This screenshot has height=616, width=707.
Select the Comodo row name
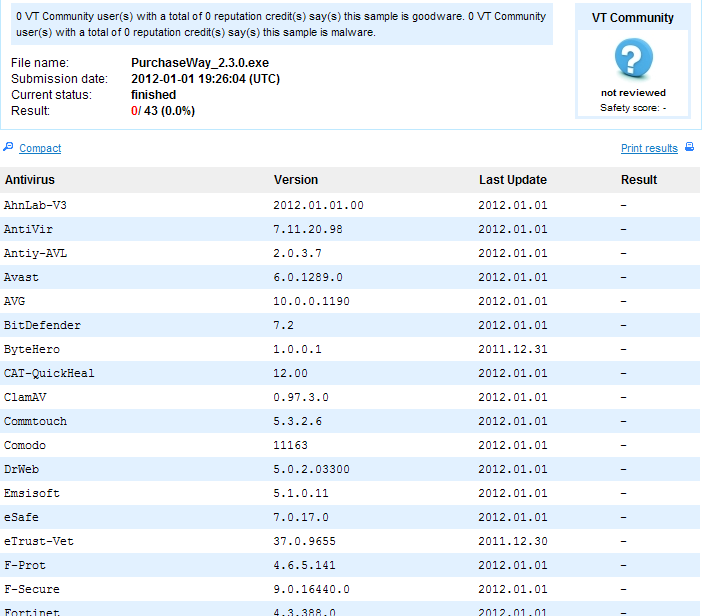25,445
